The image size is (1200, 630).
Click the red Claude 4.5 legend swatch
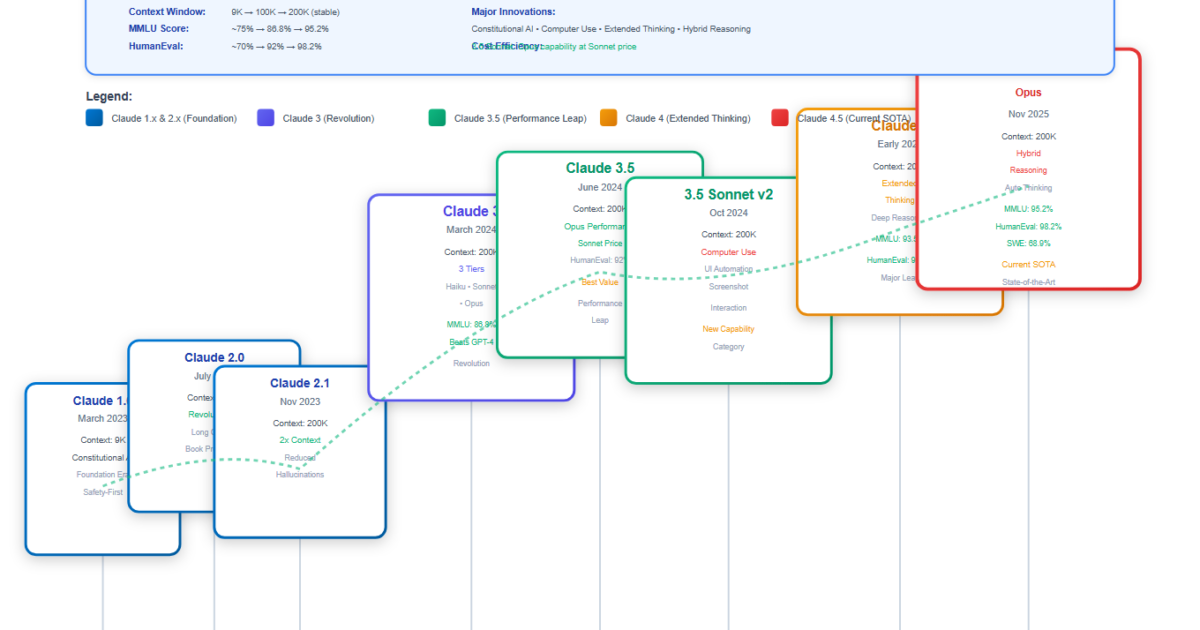(780, 118)
